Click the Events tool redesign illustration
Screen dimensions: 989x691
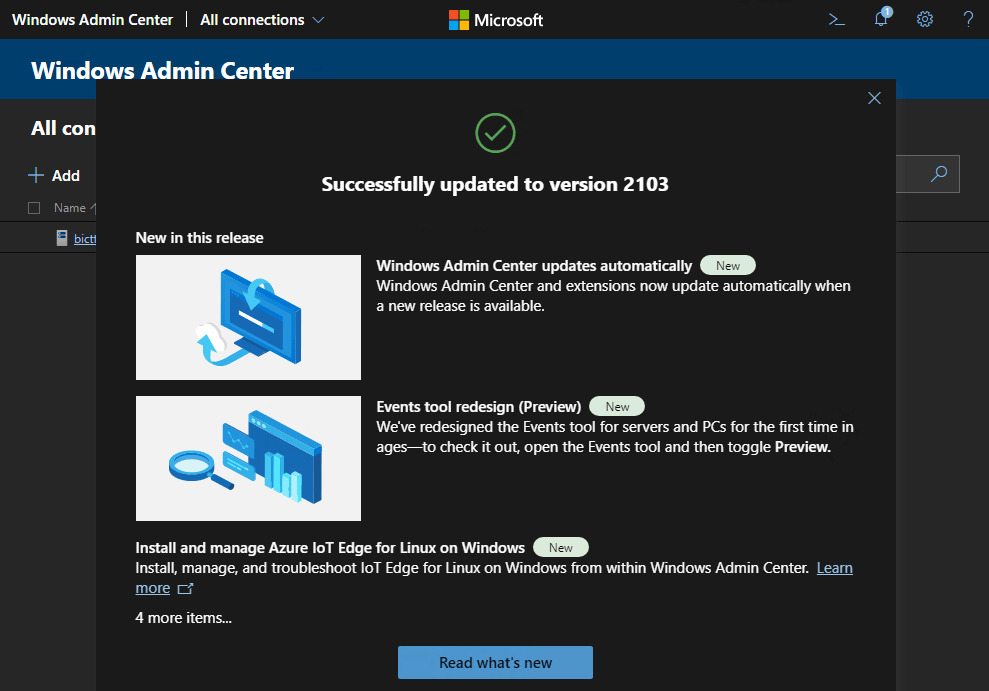[249, 458]
